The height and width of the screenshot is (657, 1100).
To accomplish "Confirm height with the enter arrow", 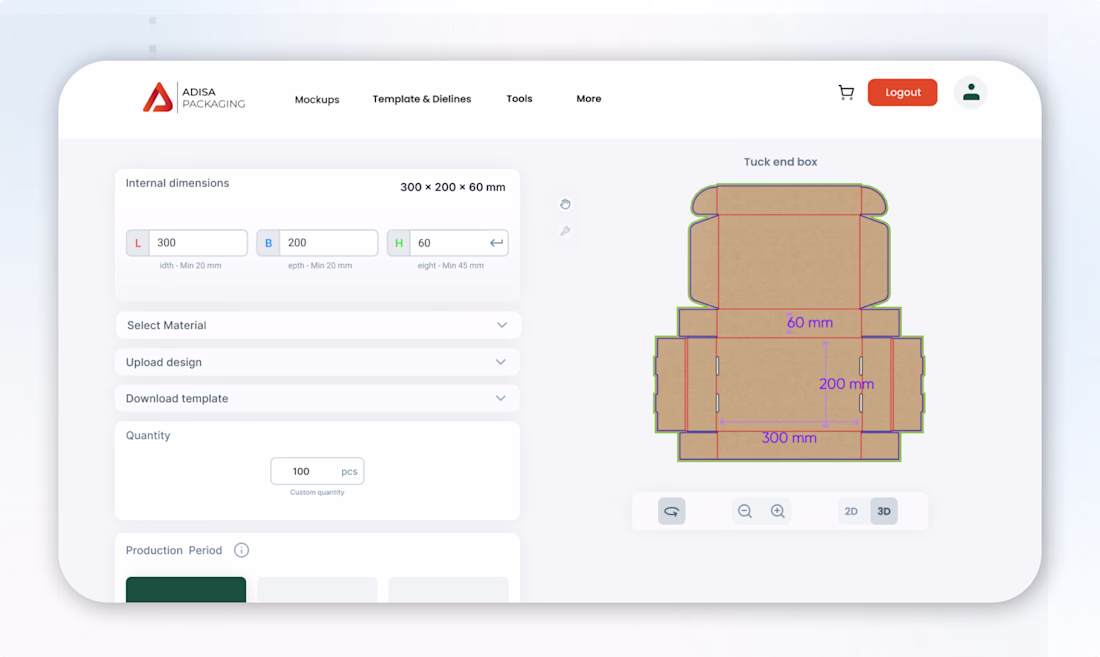I will pos(497,243).
